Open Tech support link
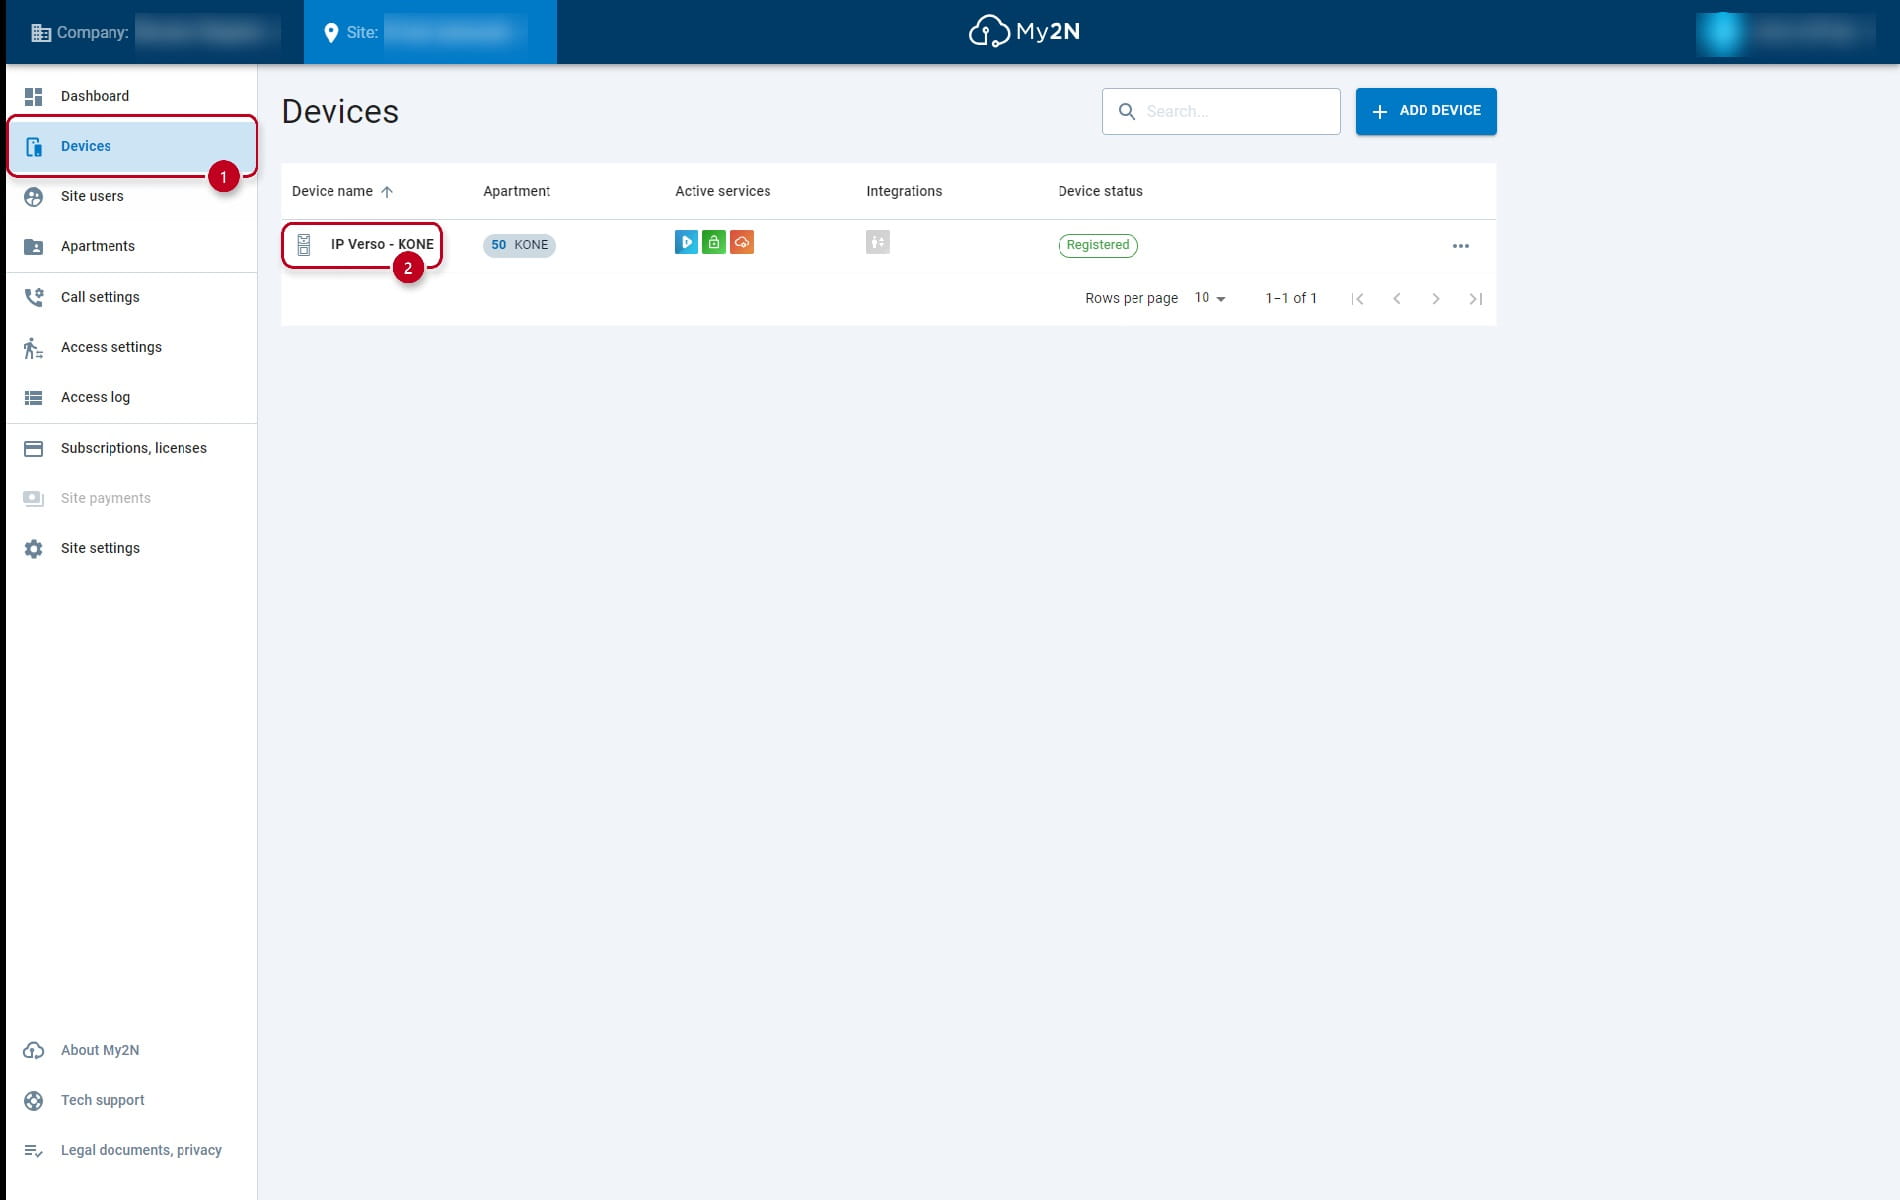Viewport: 1900px width, 1200px height. pyautogui.click(x=102, y=1100)
